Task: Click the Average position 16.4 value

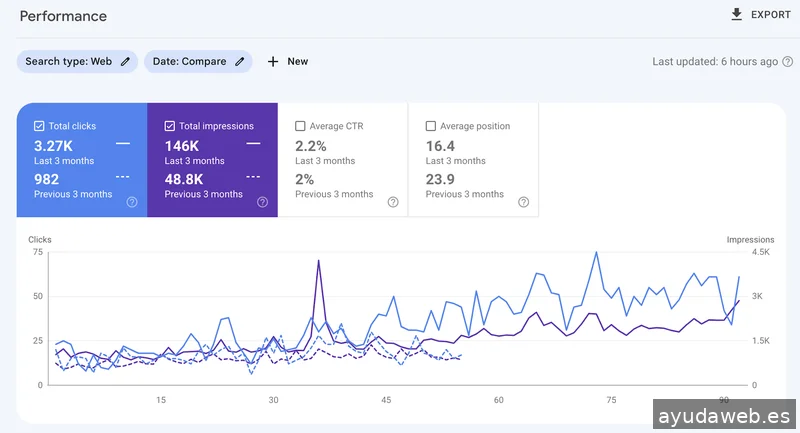Action: tap(441, 146)
